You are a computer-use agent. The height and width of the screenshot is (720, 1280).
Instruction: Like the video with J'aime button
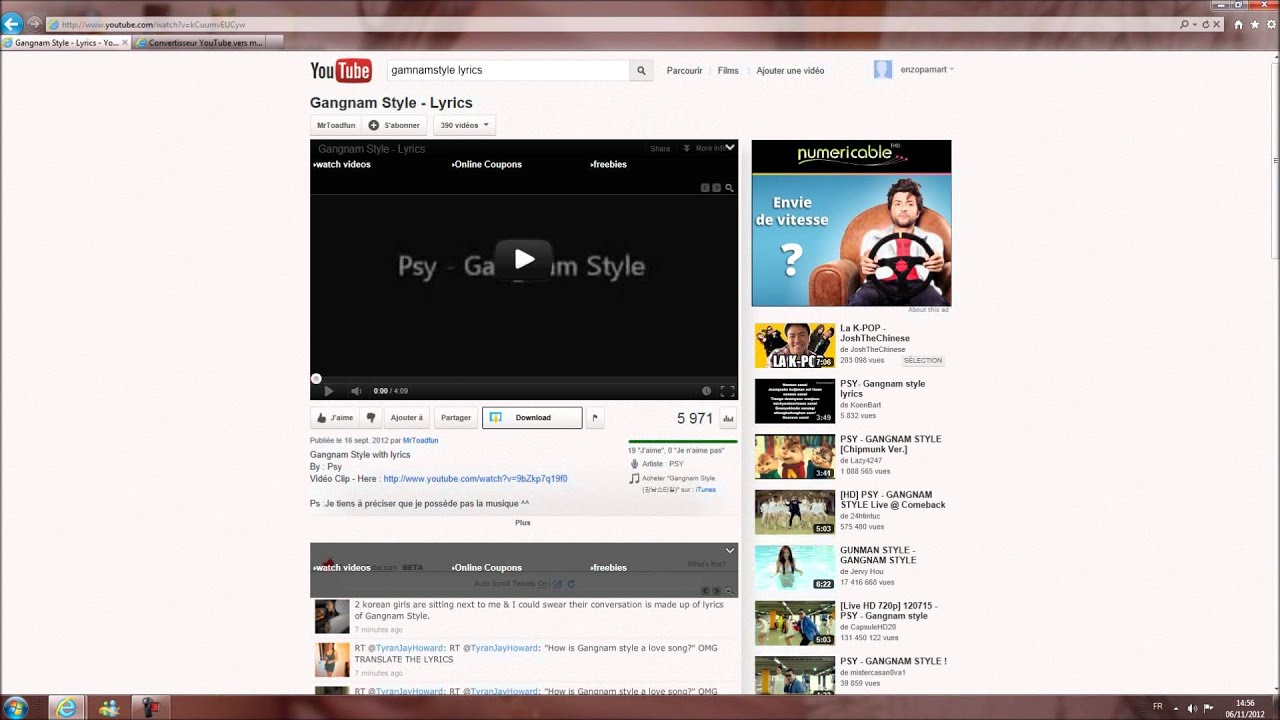[335, 418]
